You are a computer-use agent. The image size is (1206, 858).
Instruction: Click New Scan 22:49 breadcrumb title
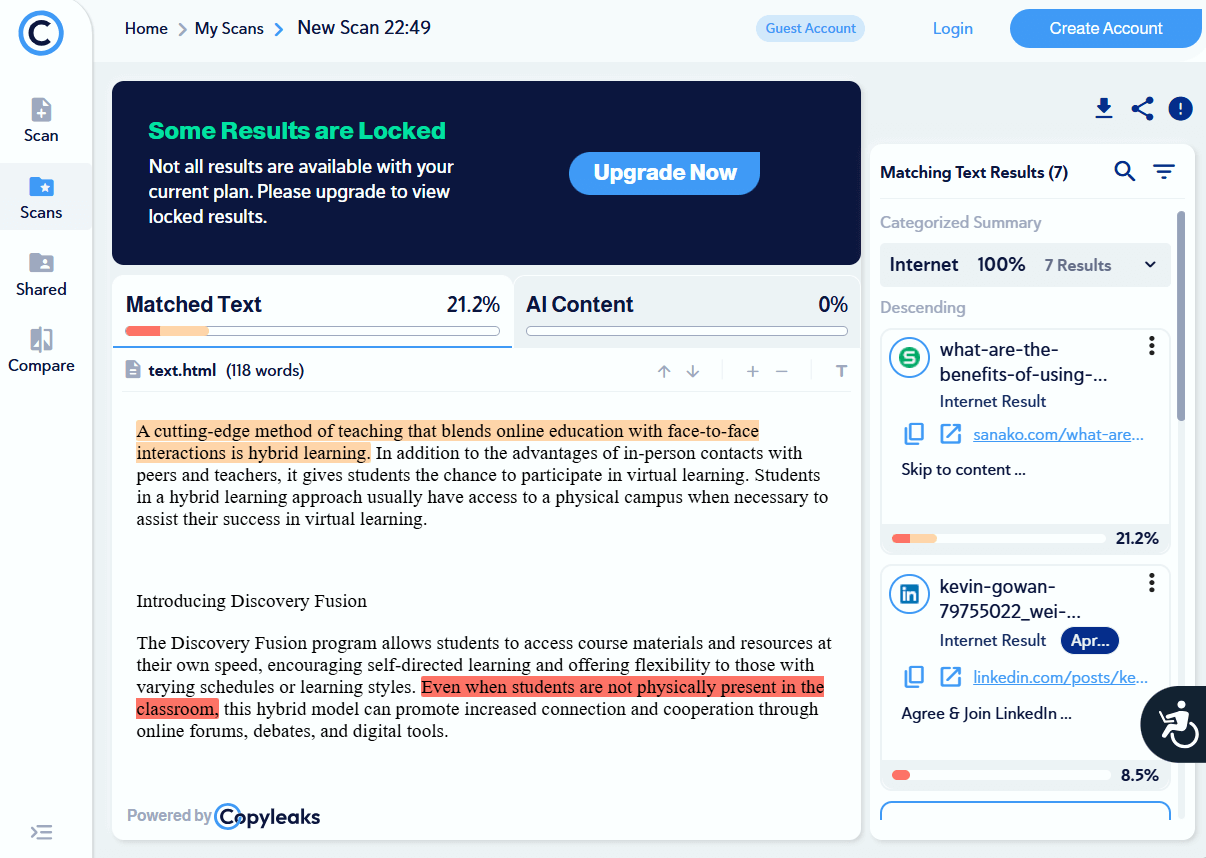[x=364, y=28]
